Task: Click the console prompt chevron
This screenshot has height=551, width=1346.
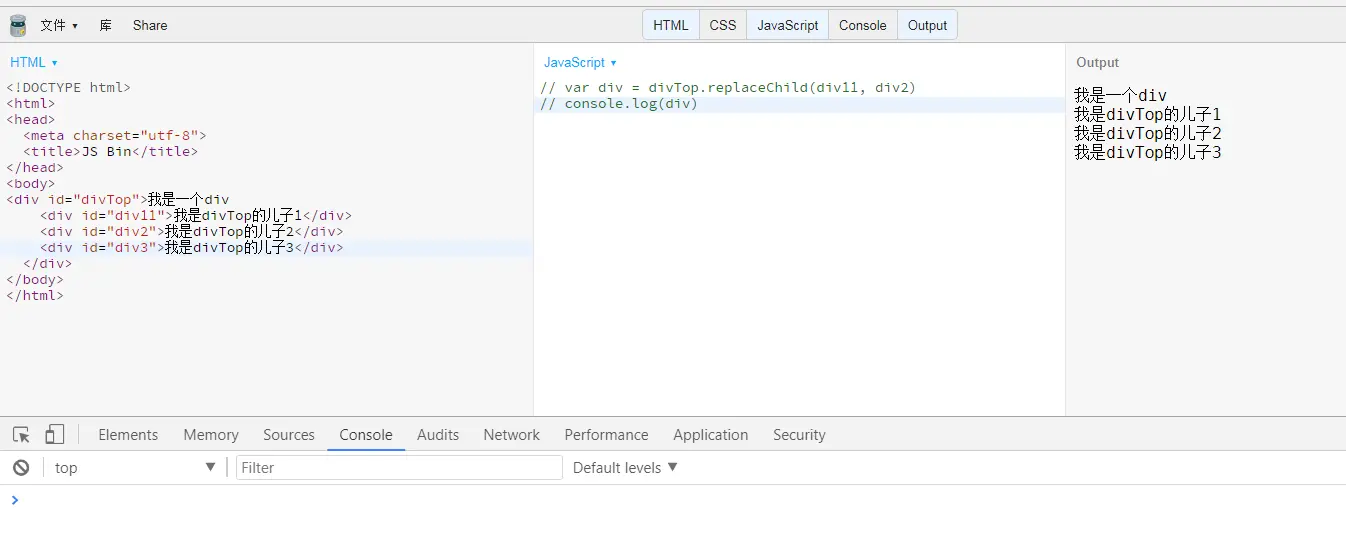Action: (14, 500)
